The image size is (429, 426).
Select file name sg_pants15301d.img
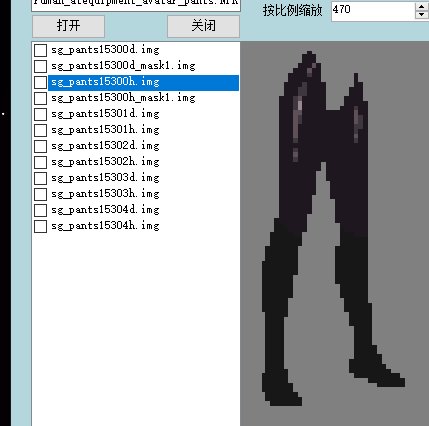[105, 114]
